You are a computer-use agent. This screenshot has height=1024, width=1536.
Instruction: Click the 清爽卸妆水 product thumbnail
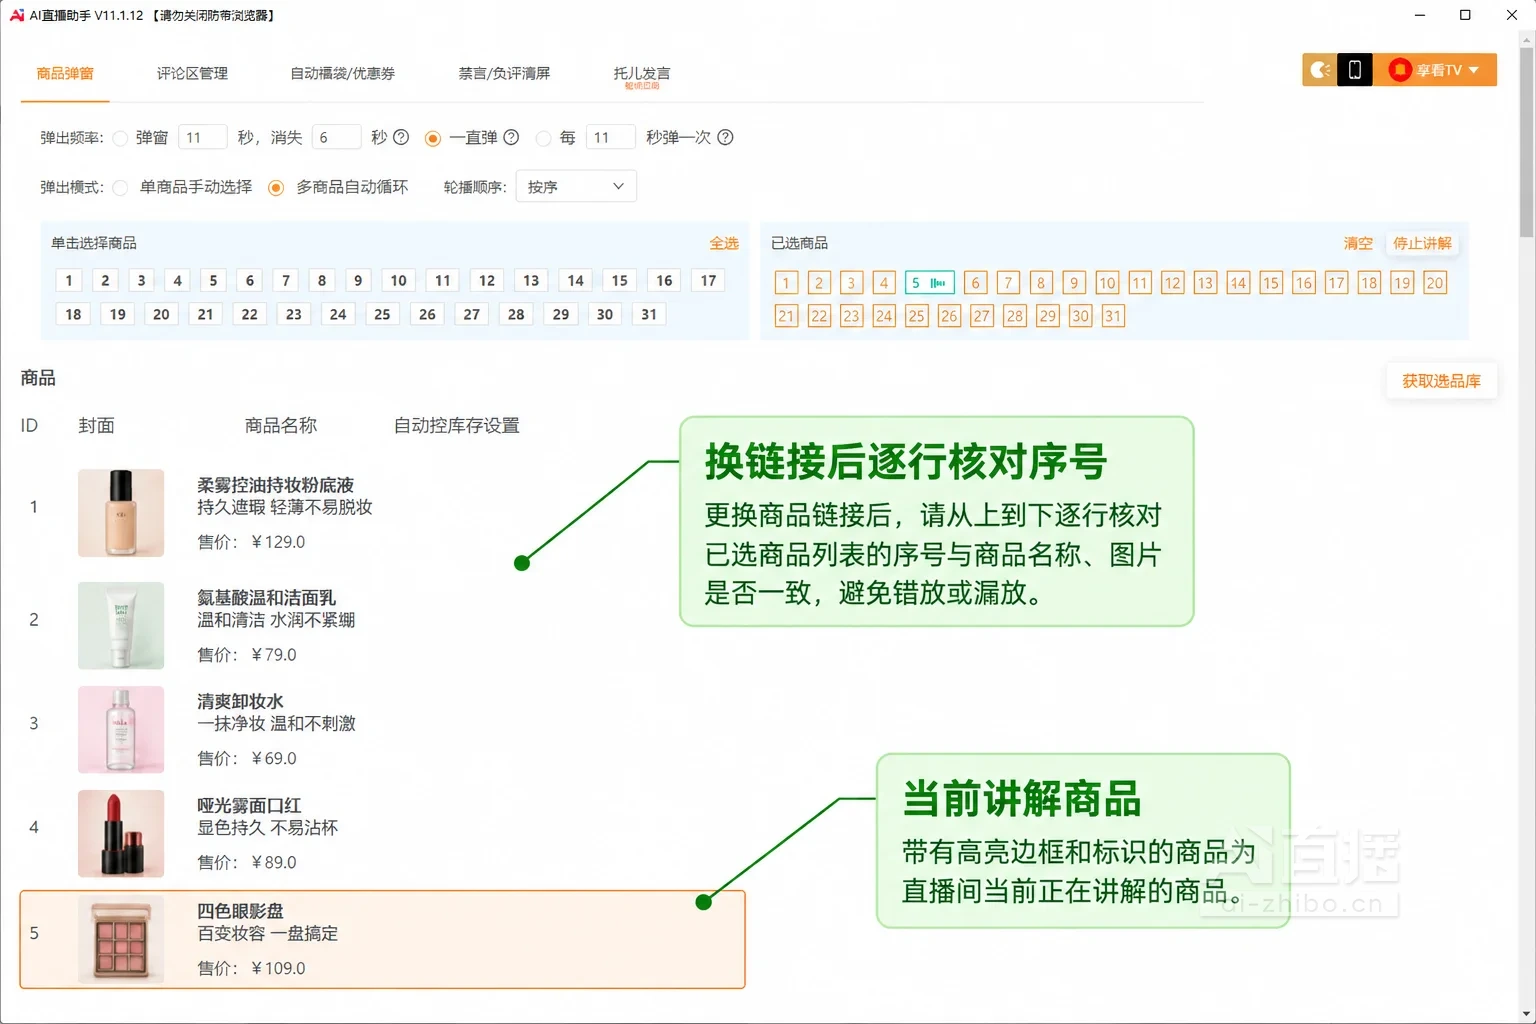point(121,729)
